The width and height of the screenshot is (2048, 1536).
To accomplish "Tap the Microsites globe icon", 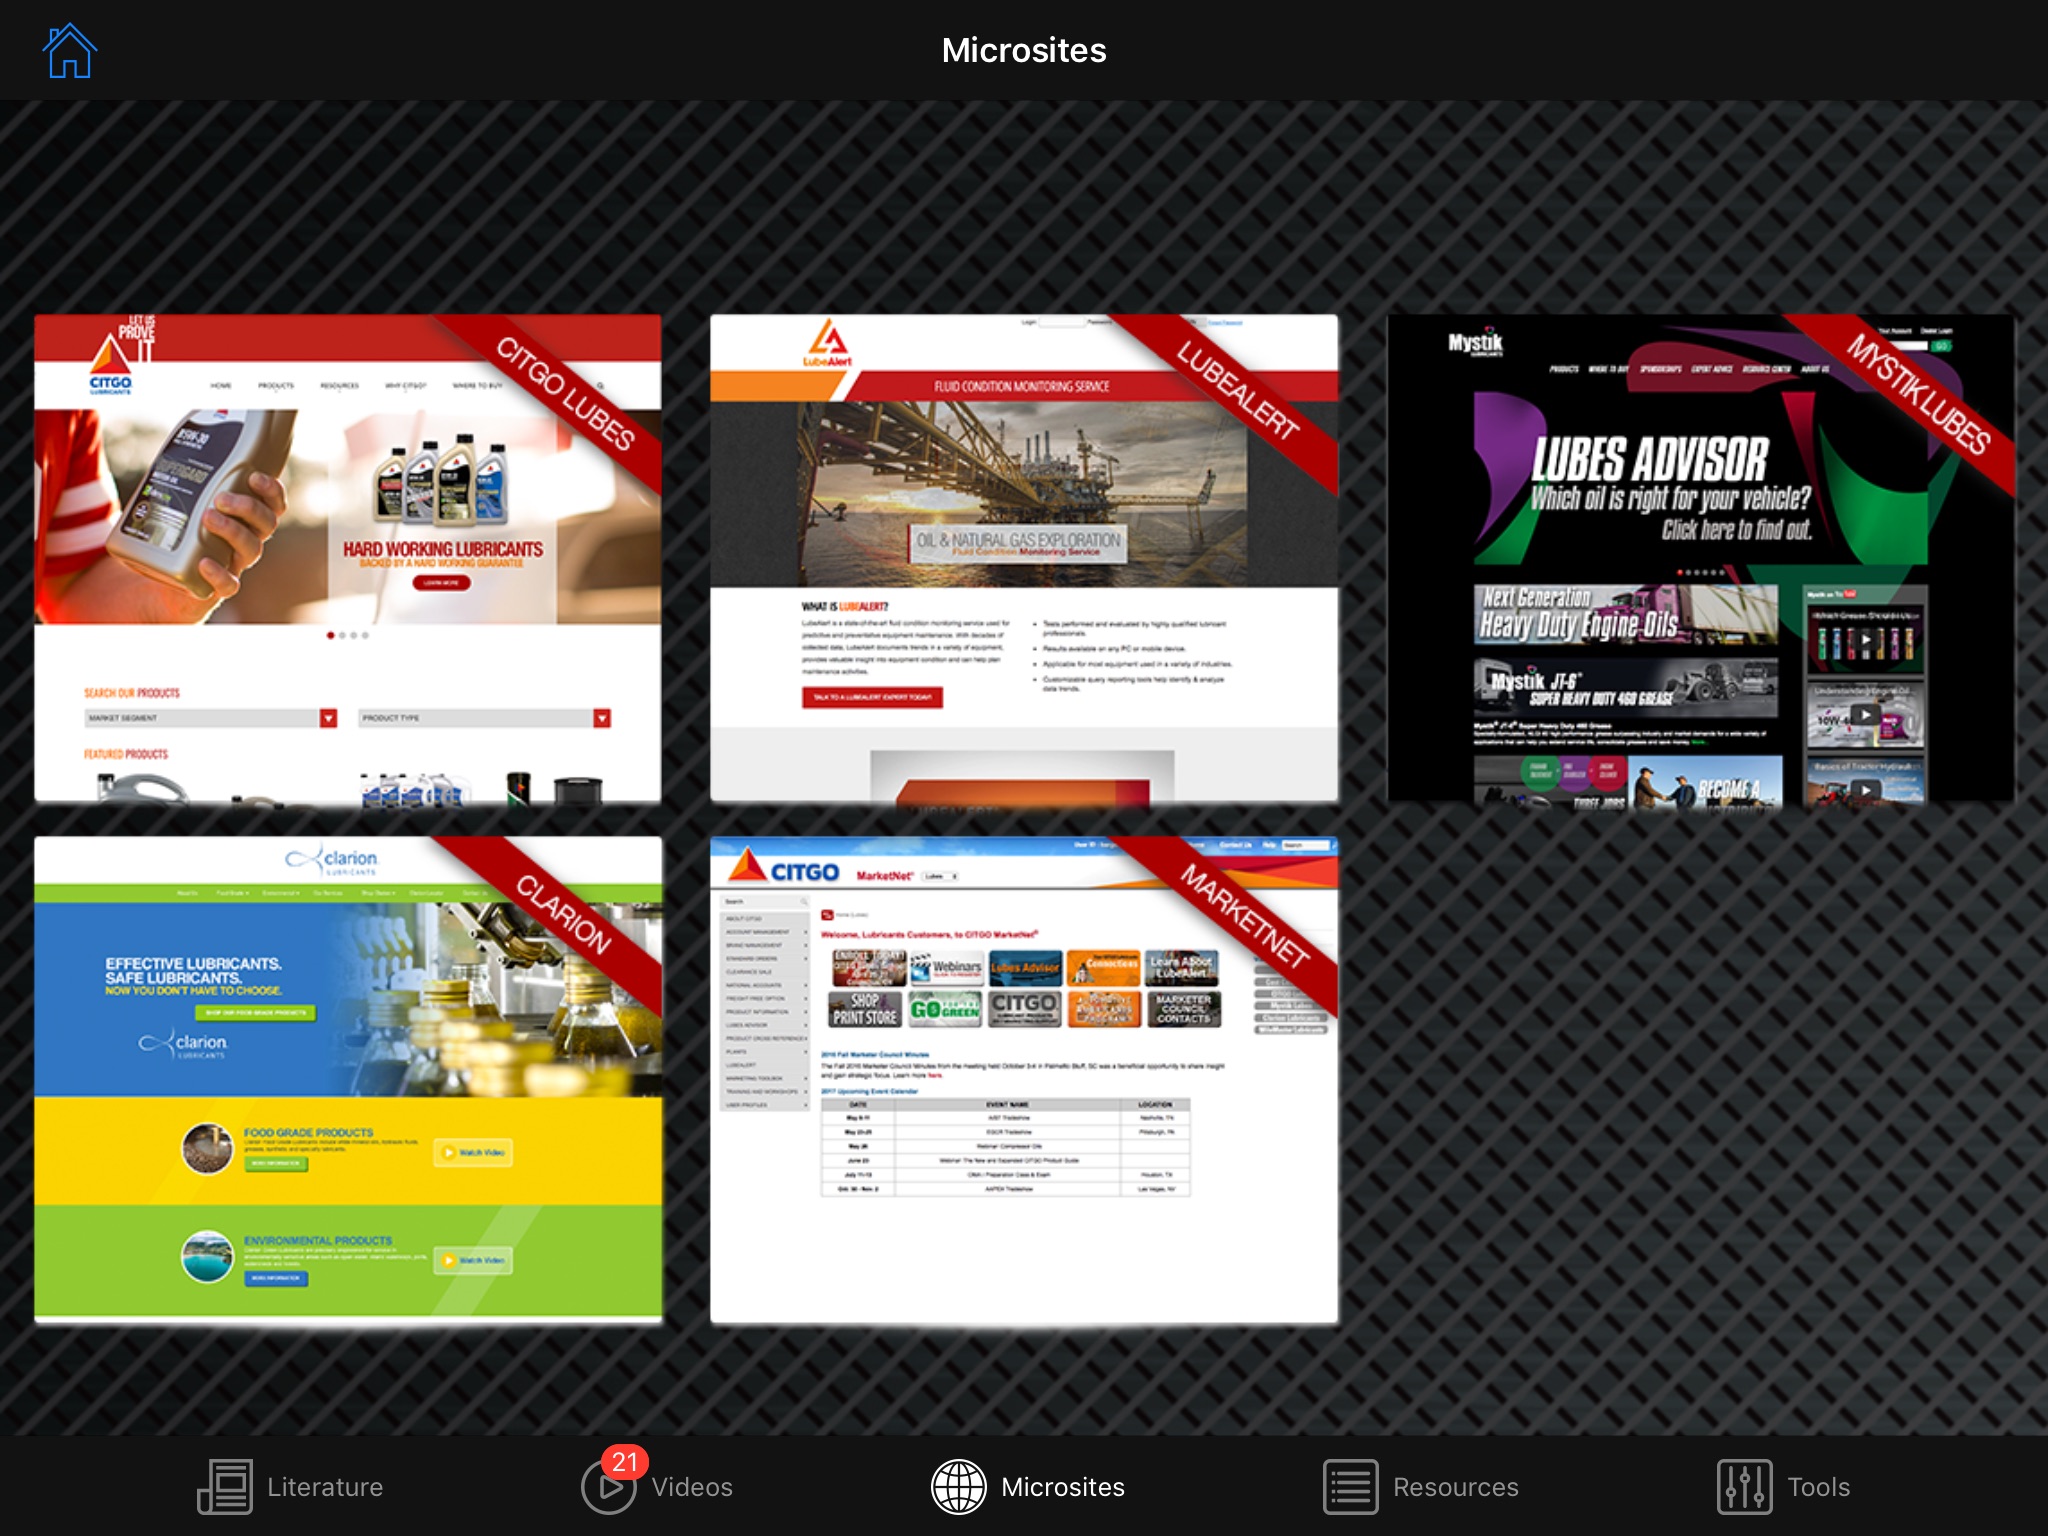I will click(959, 1487).
